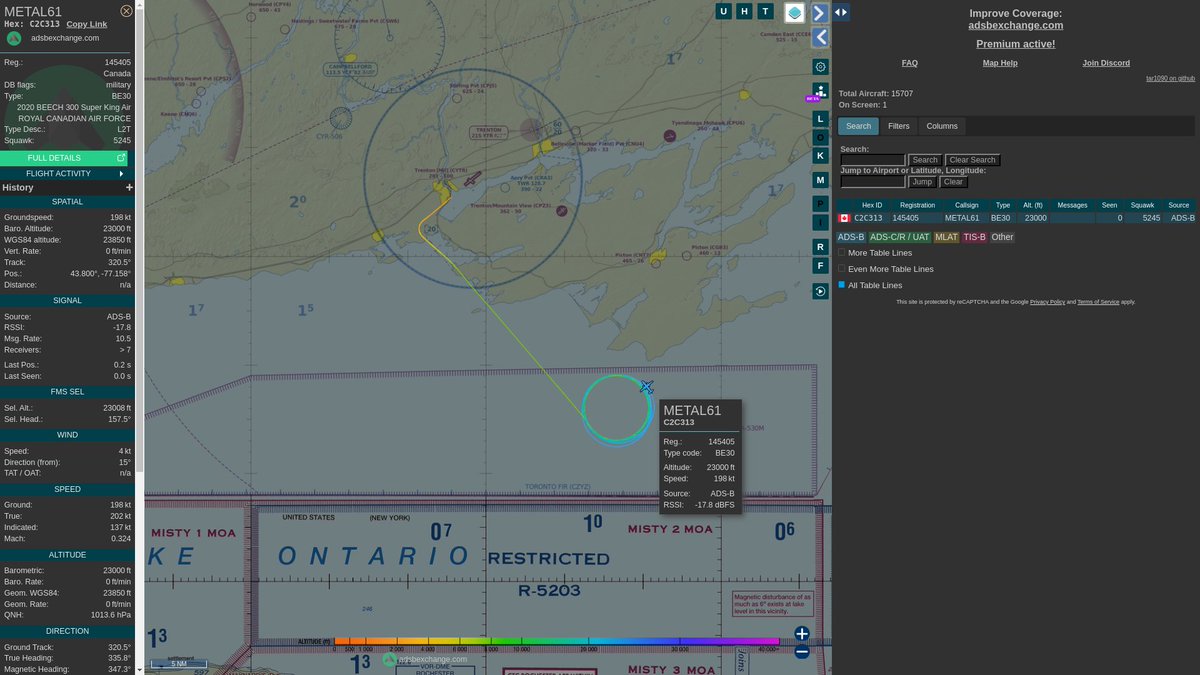1200x675 pixels.
Task: Sort table by Registration column
Action: coord(917,205)
